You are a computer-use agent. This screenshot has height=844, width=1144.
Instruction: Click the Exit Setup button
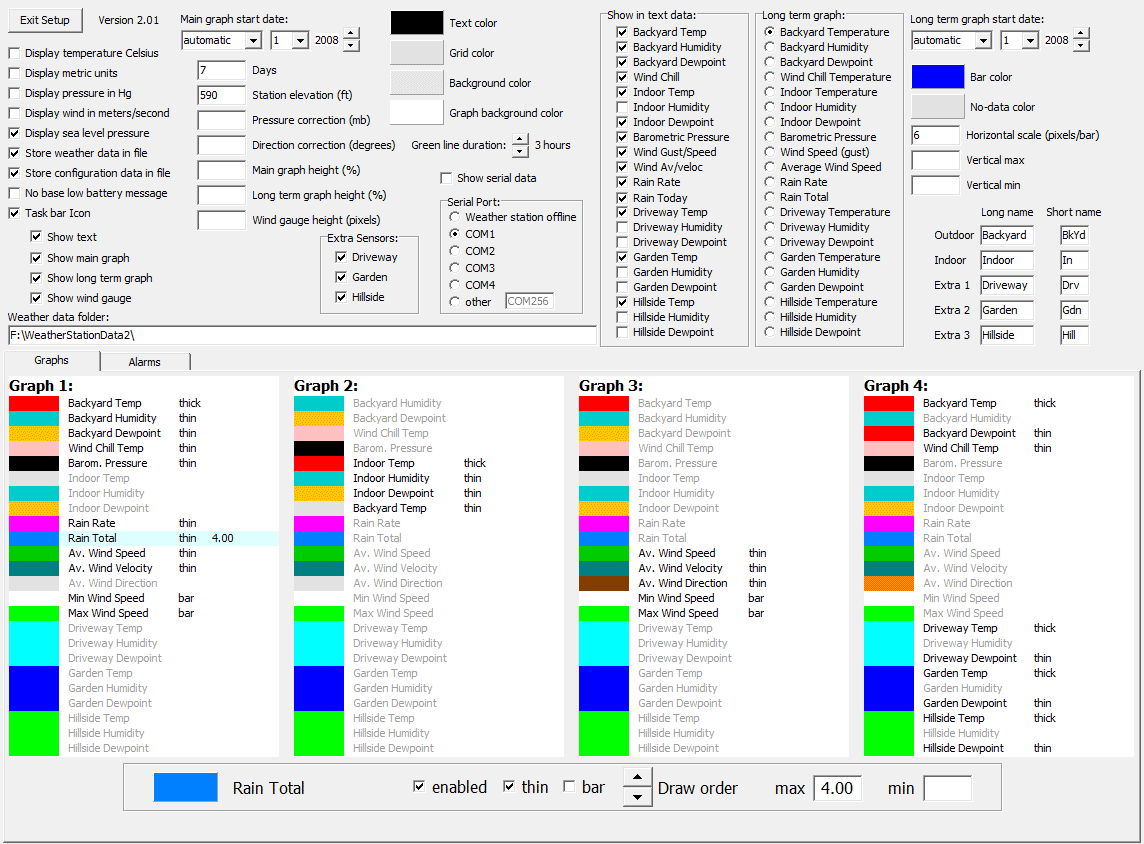(45, 20)
